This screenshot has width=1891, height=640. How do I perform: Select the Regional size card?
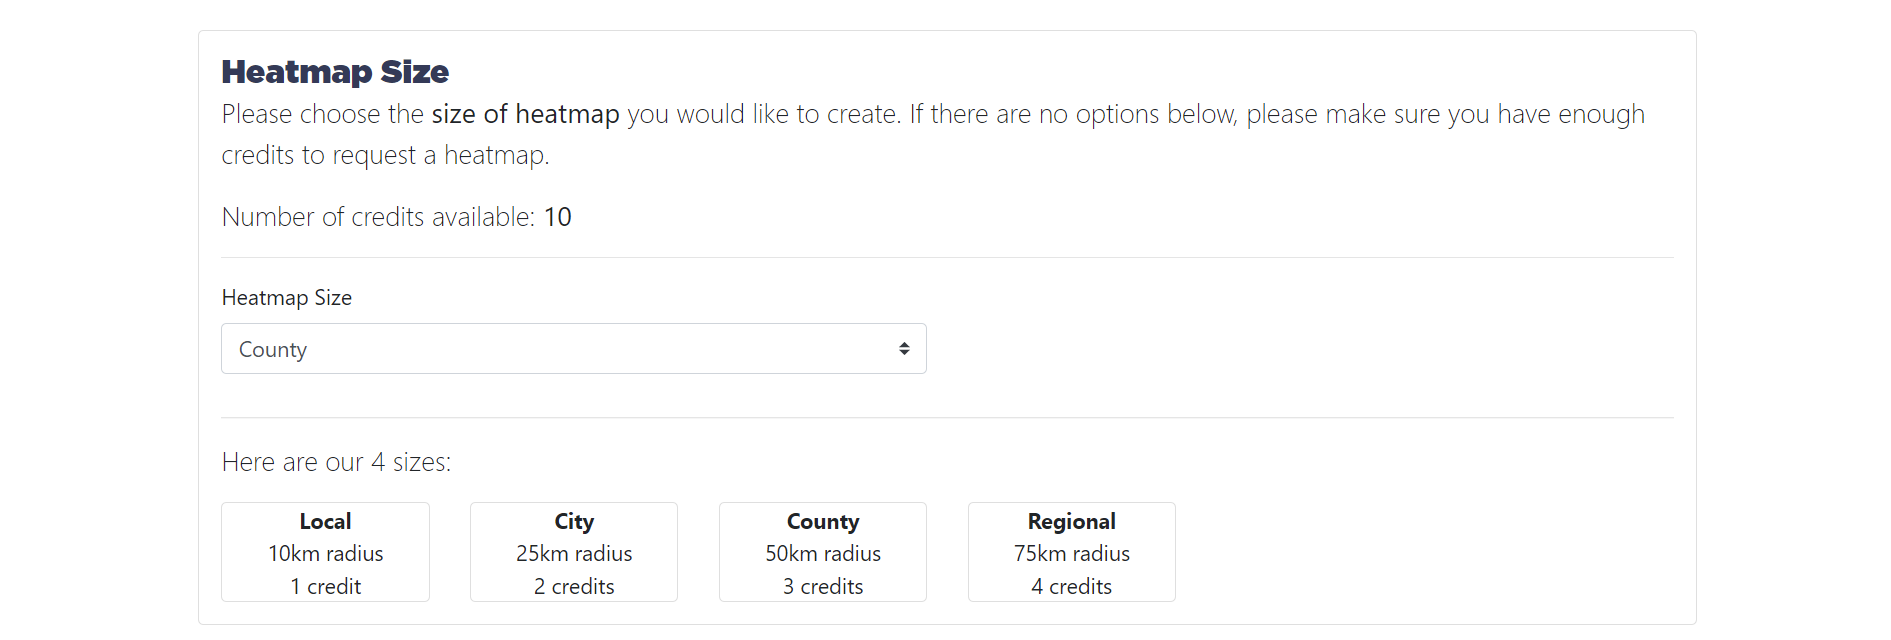[1072, 552]
